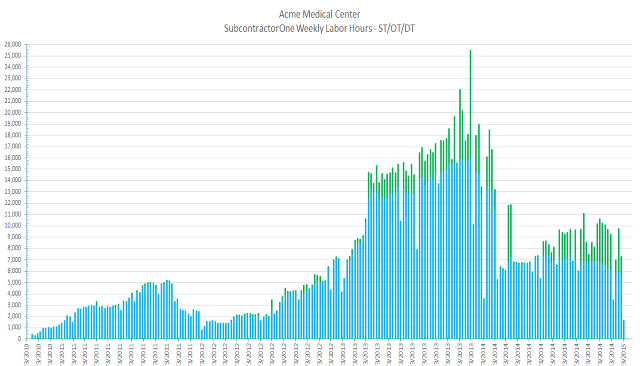Screen dimensions: 640x366
Task: Select the subtitle "SubcontractorOne Weekly Labor Hours - ST/OT/DT"
Action: (319, 29)
